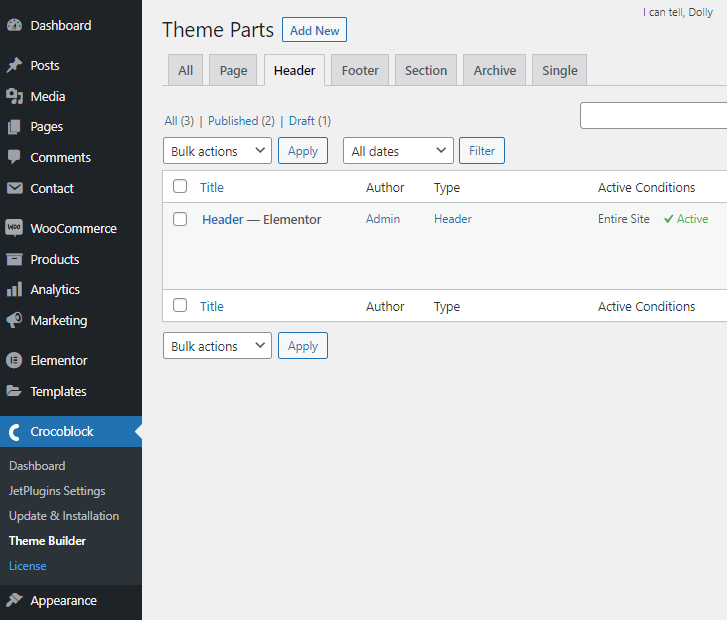This screenshot has width=727, height=620.
Task: Check the Header — Elementor row checkbox
Action: (x=180, y=219)
